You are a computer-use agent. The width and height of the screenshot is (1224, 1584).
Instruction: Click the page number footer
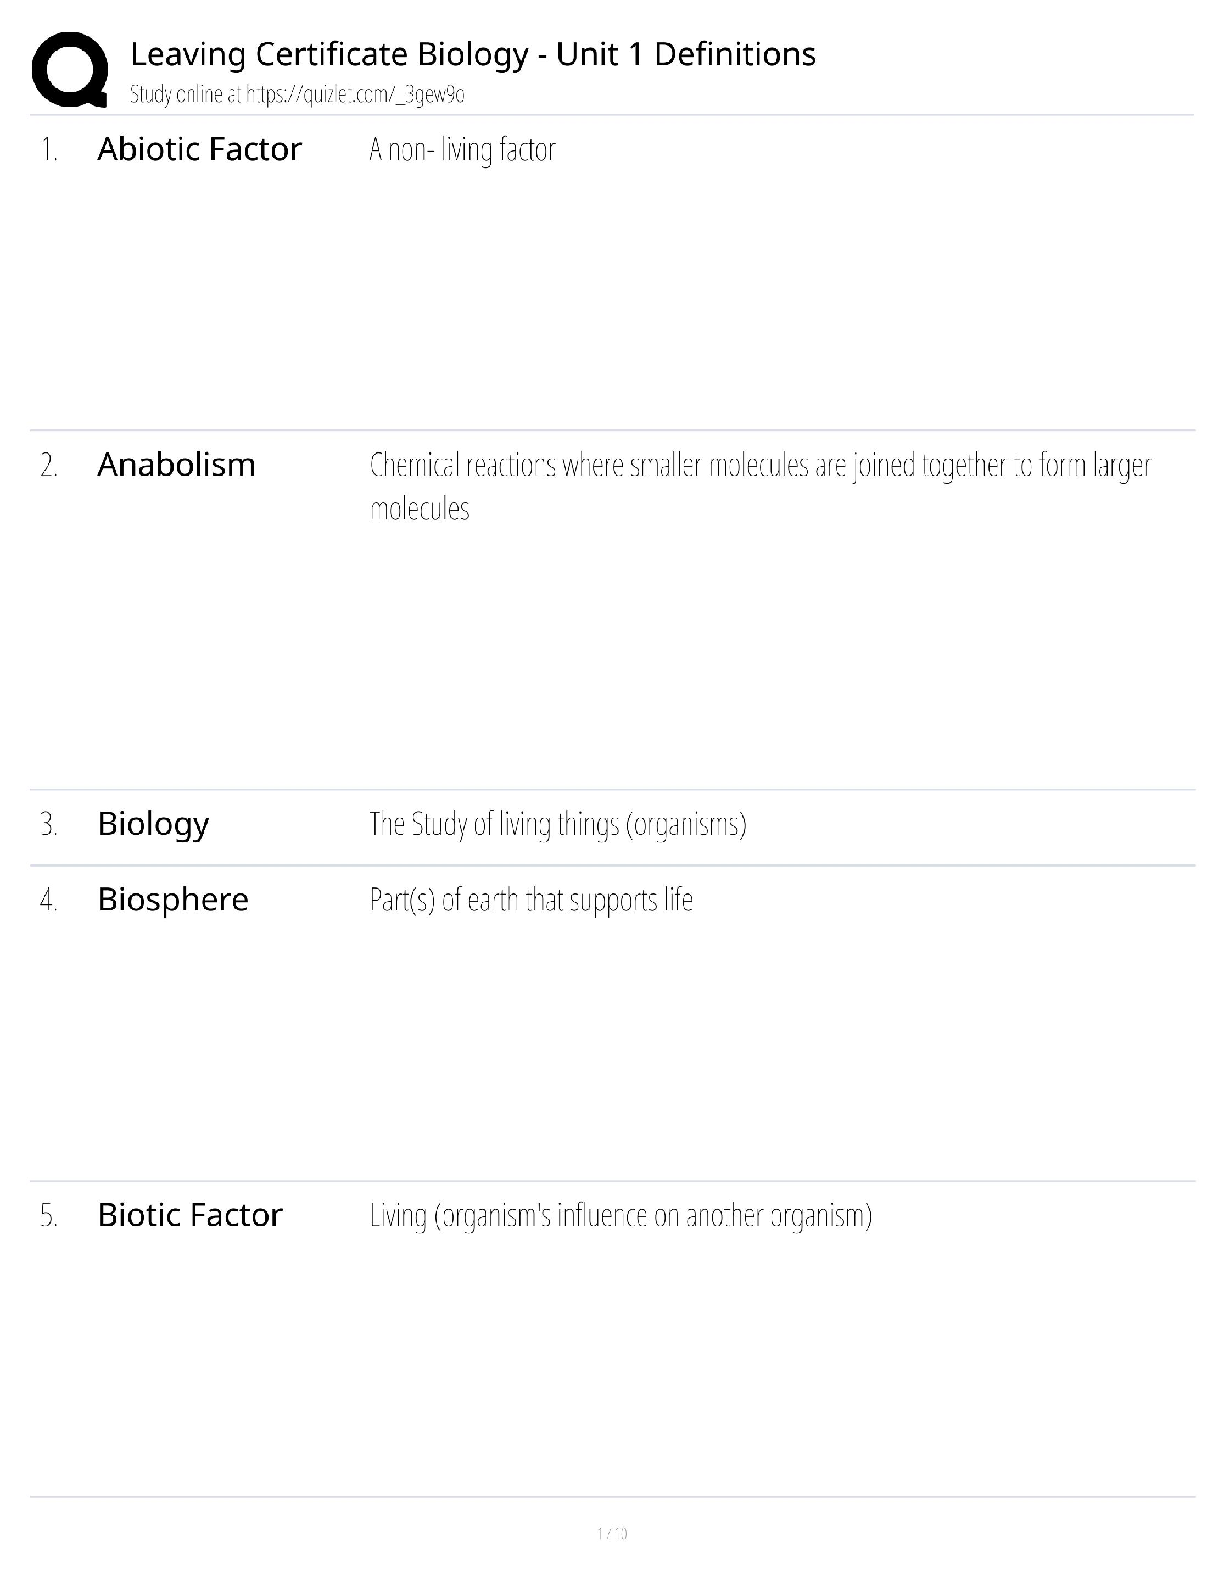612,1533
